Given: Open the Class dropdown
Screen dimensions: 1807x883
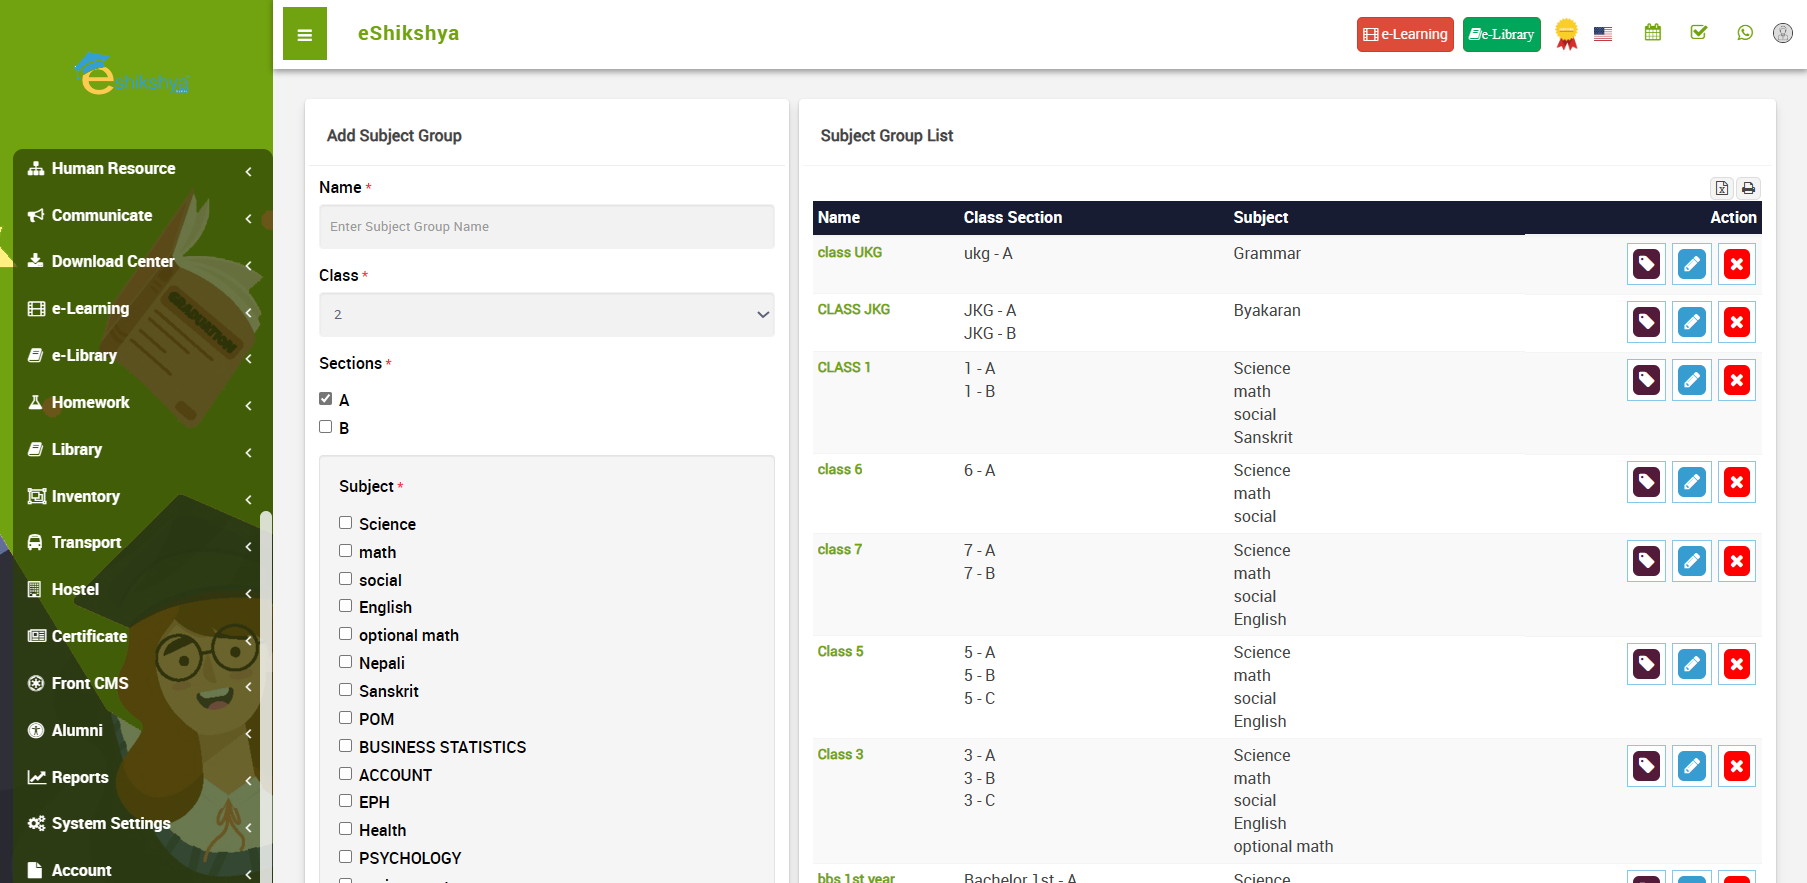Looking at the screenshot, I should [x=546, y=315].
